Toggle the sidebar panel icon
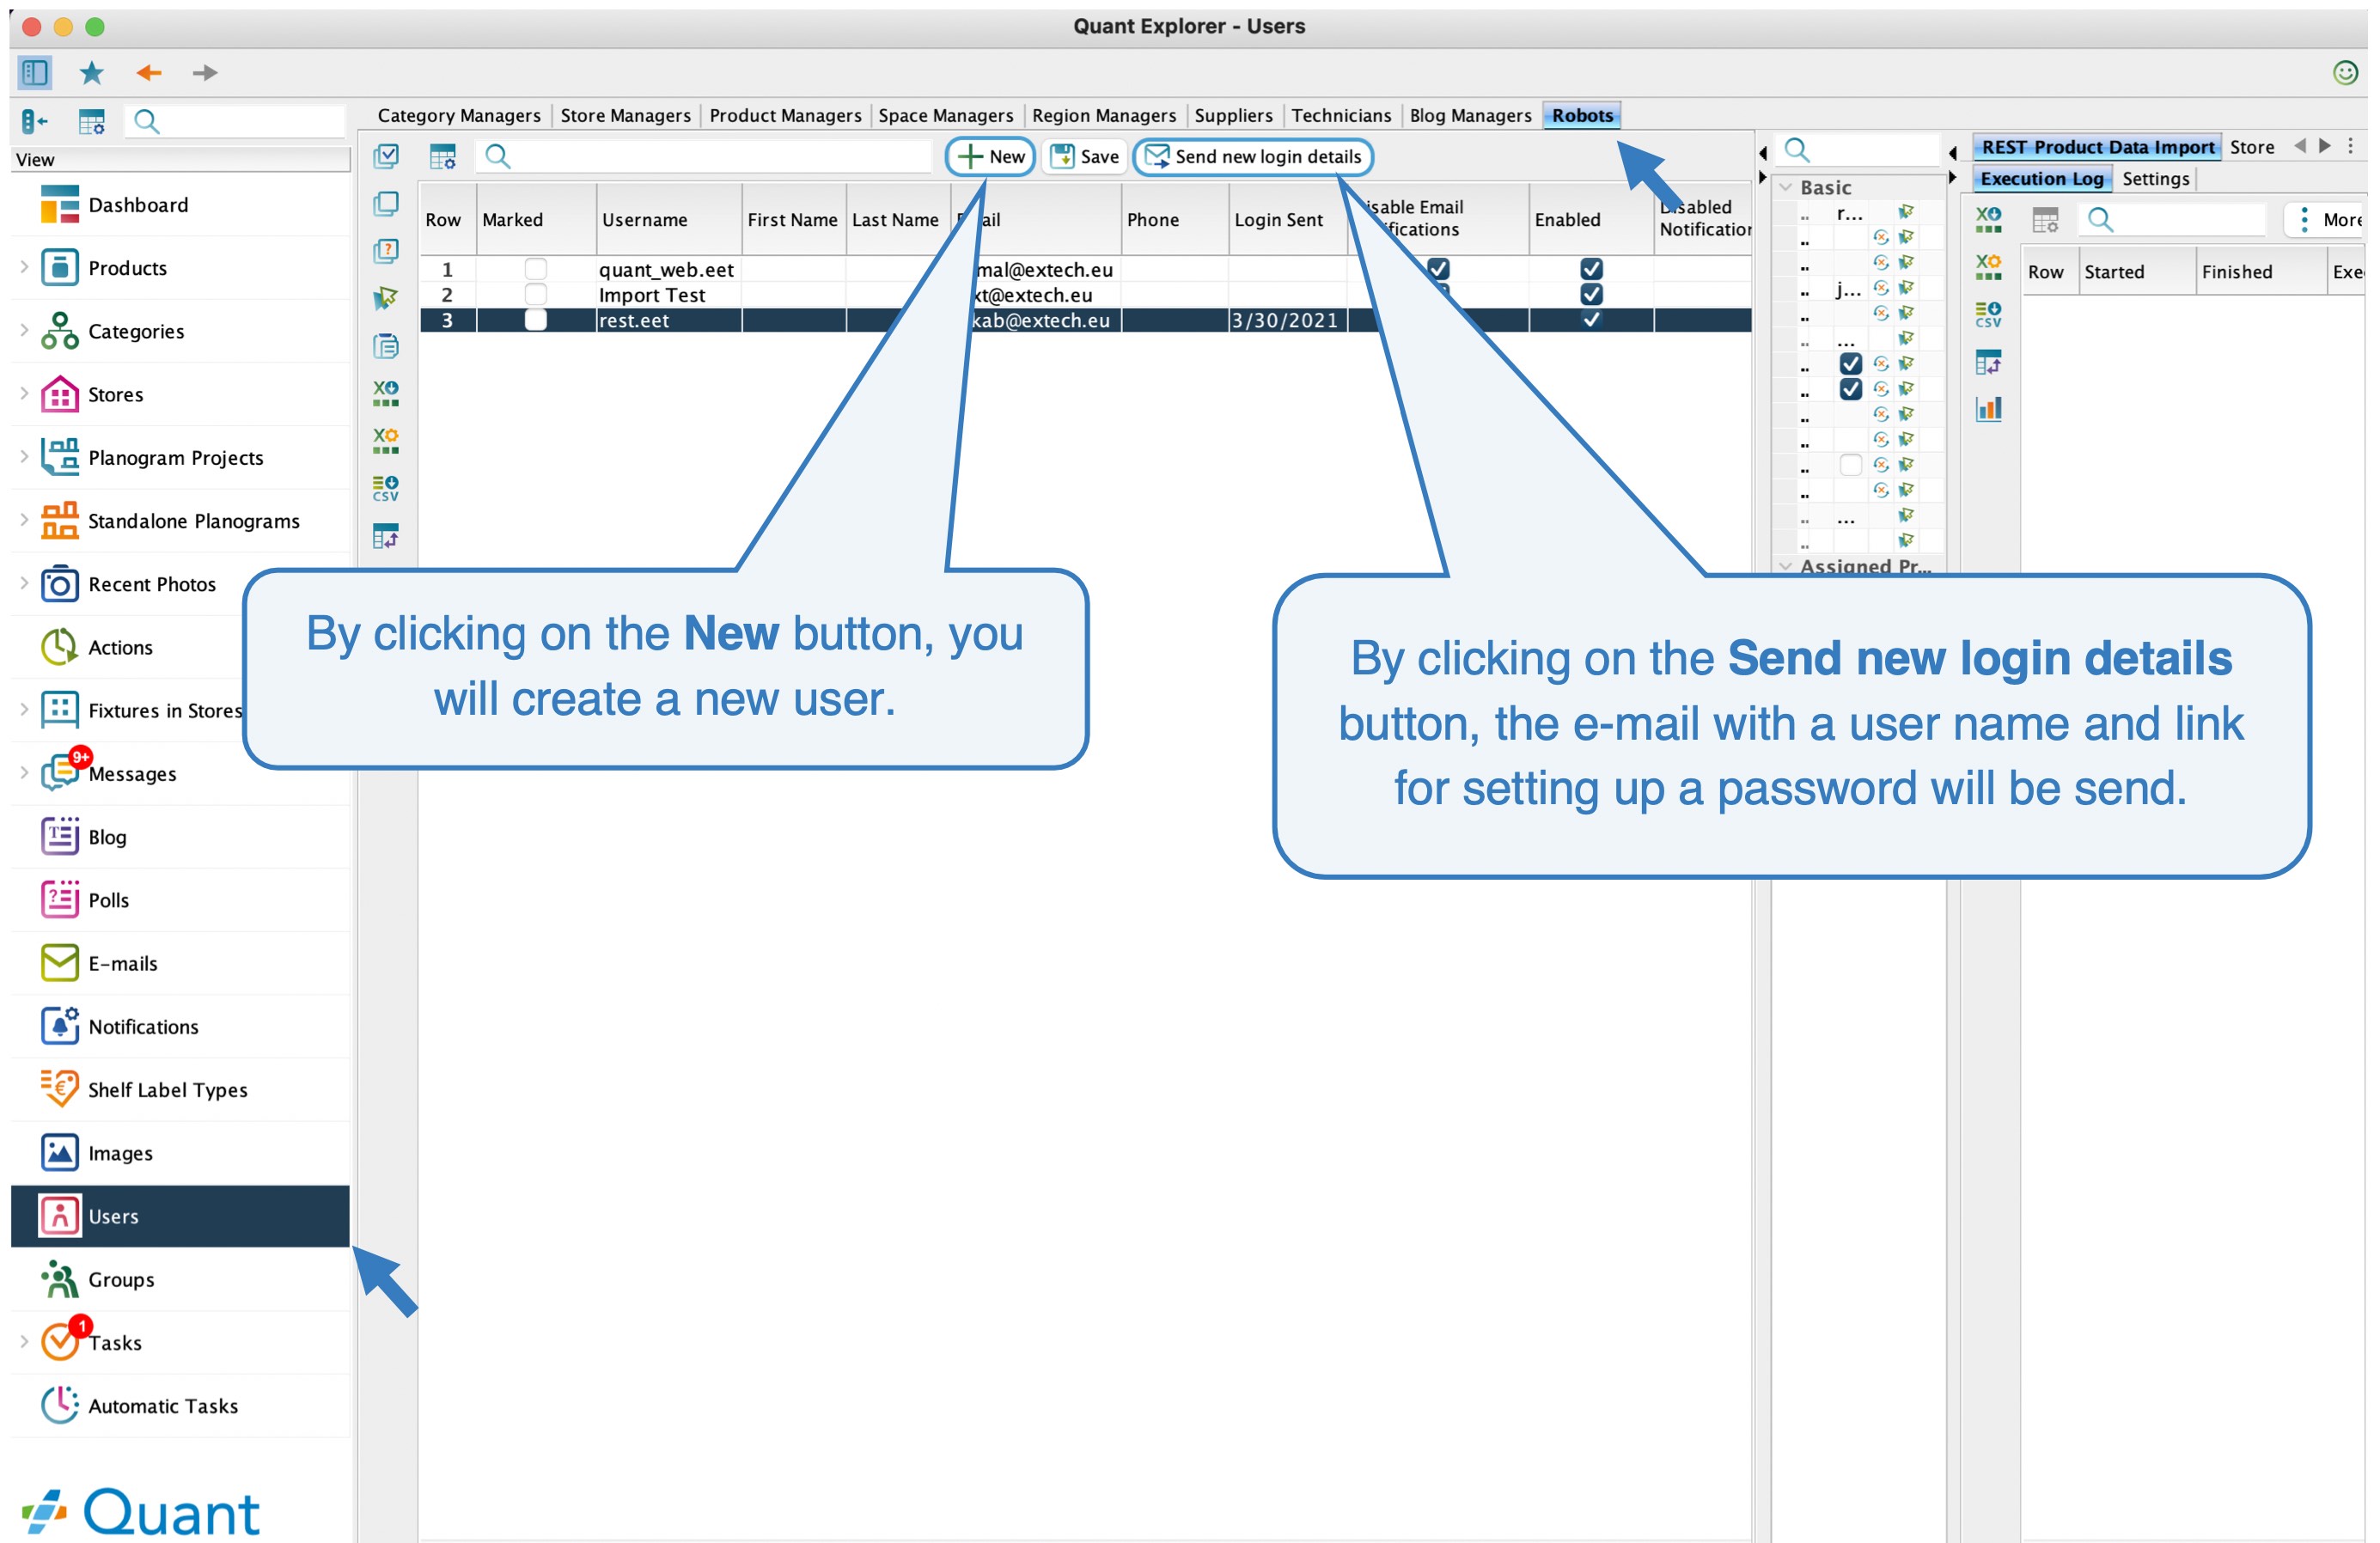The height and width of the screenshot is (1543, 2380). click(x=34, y=72)
